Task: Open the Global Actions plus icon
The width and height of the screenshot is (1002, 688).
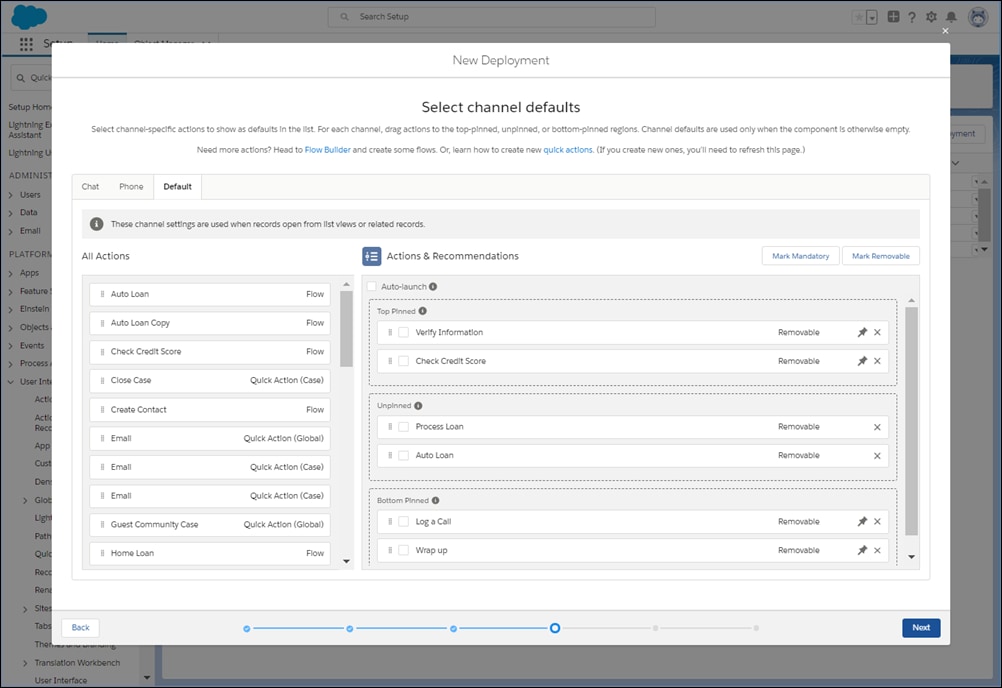Action: [x=893, y=17]
